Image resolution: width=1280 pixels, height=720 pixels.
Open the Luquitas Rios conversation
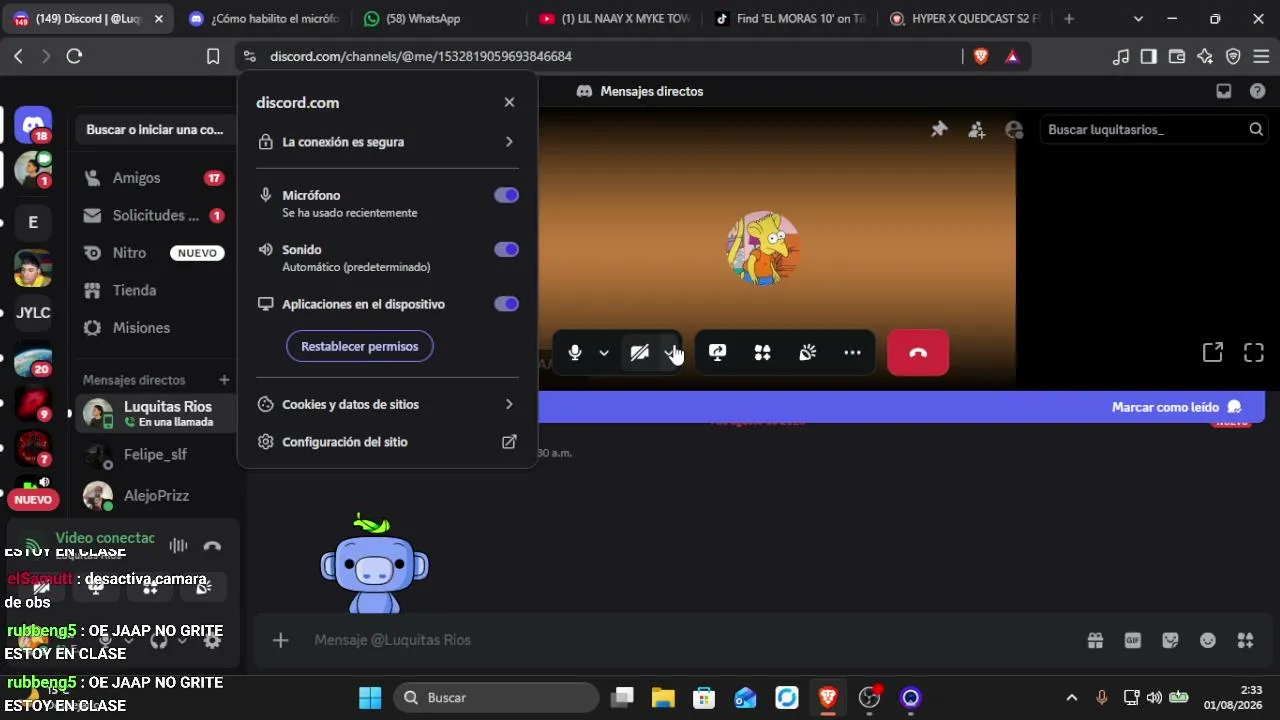pyautogui.click(x=156, y=413)
